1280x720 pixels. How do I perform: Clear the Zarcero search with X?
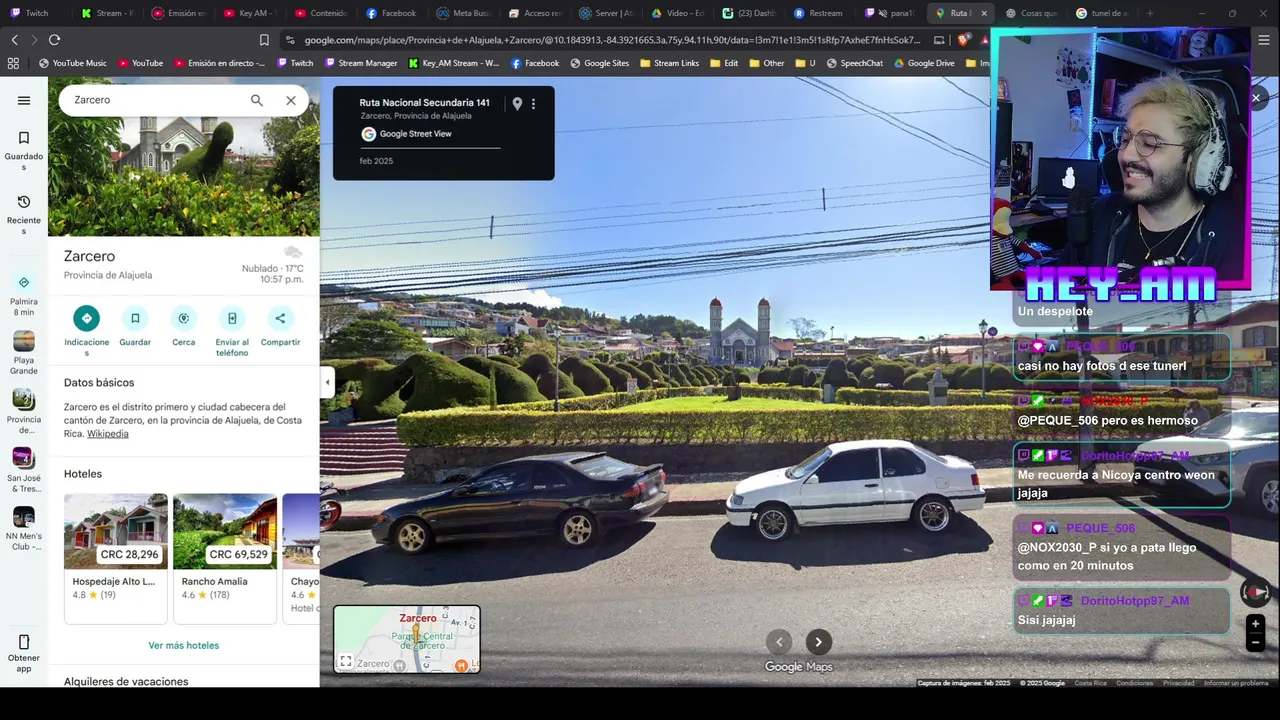coord(291,100)
